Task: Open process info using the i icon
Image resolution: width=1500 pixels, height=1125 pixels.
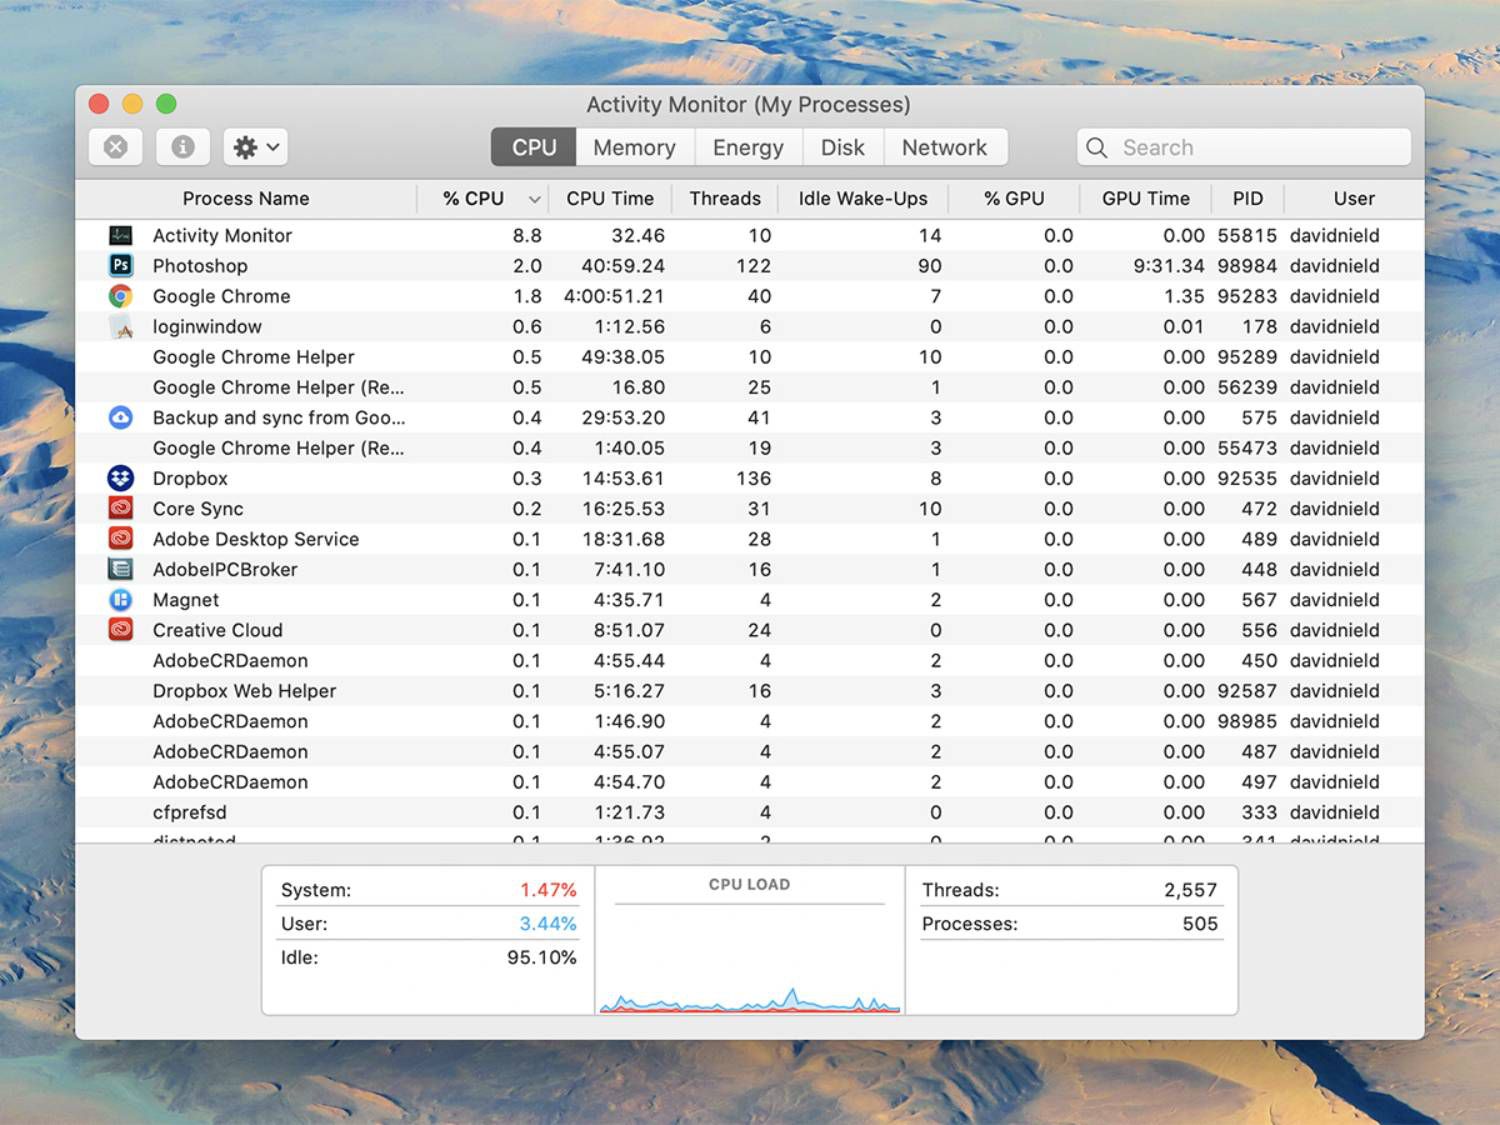Action: pyautogui.click(x=182, y=146)
